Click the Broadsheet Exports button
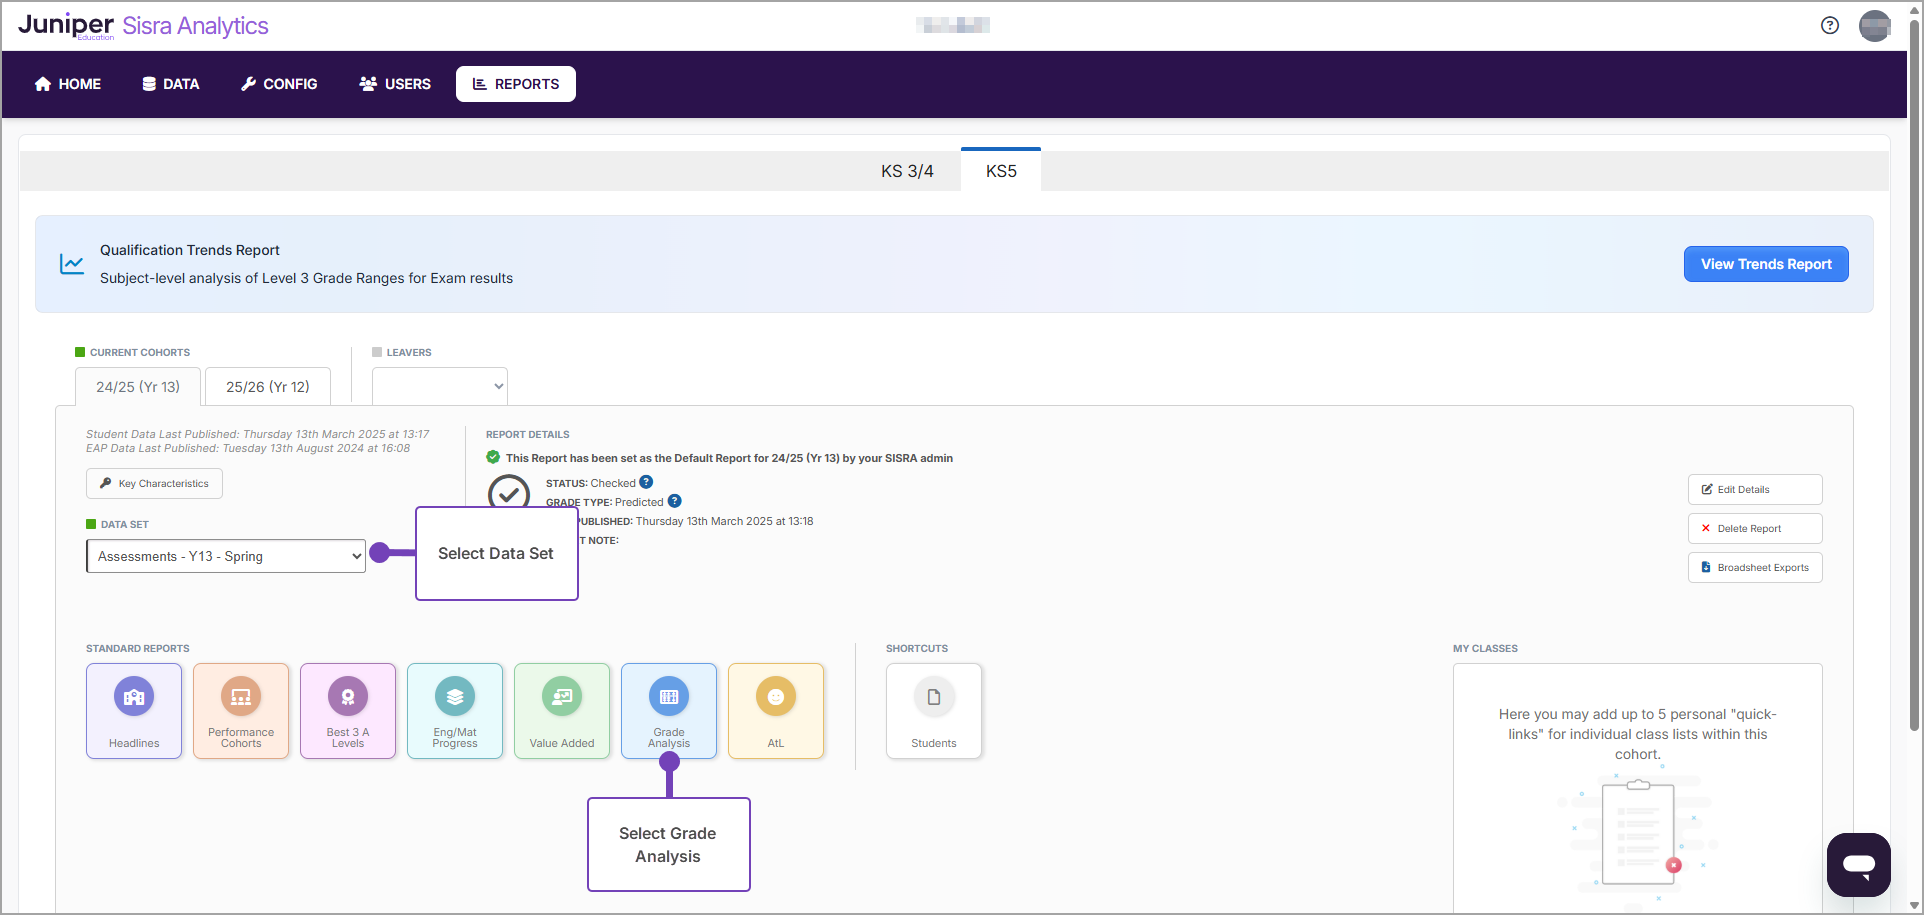 1755,568
